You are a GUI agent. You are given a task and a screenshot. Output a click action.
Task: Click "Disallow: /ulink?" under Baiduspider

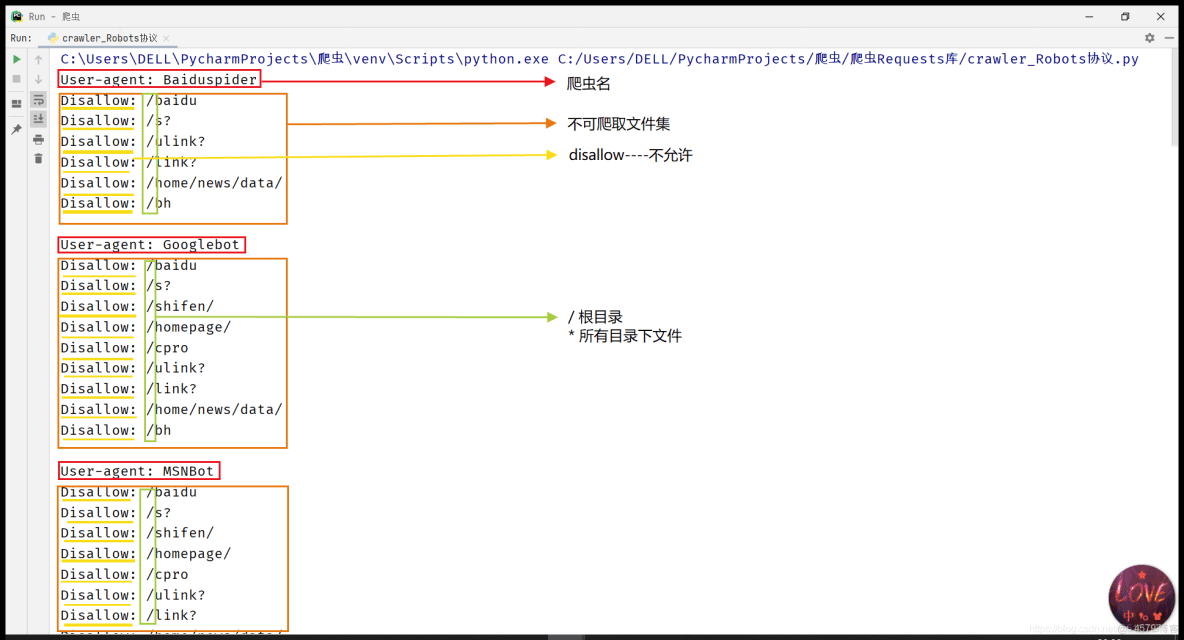point(133,141)
